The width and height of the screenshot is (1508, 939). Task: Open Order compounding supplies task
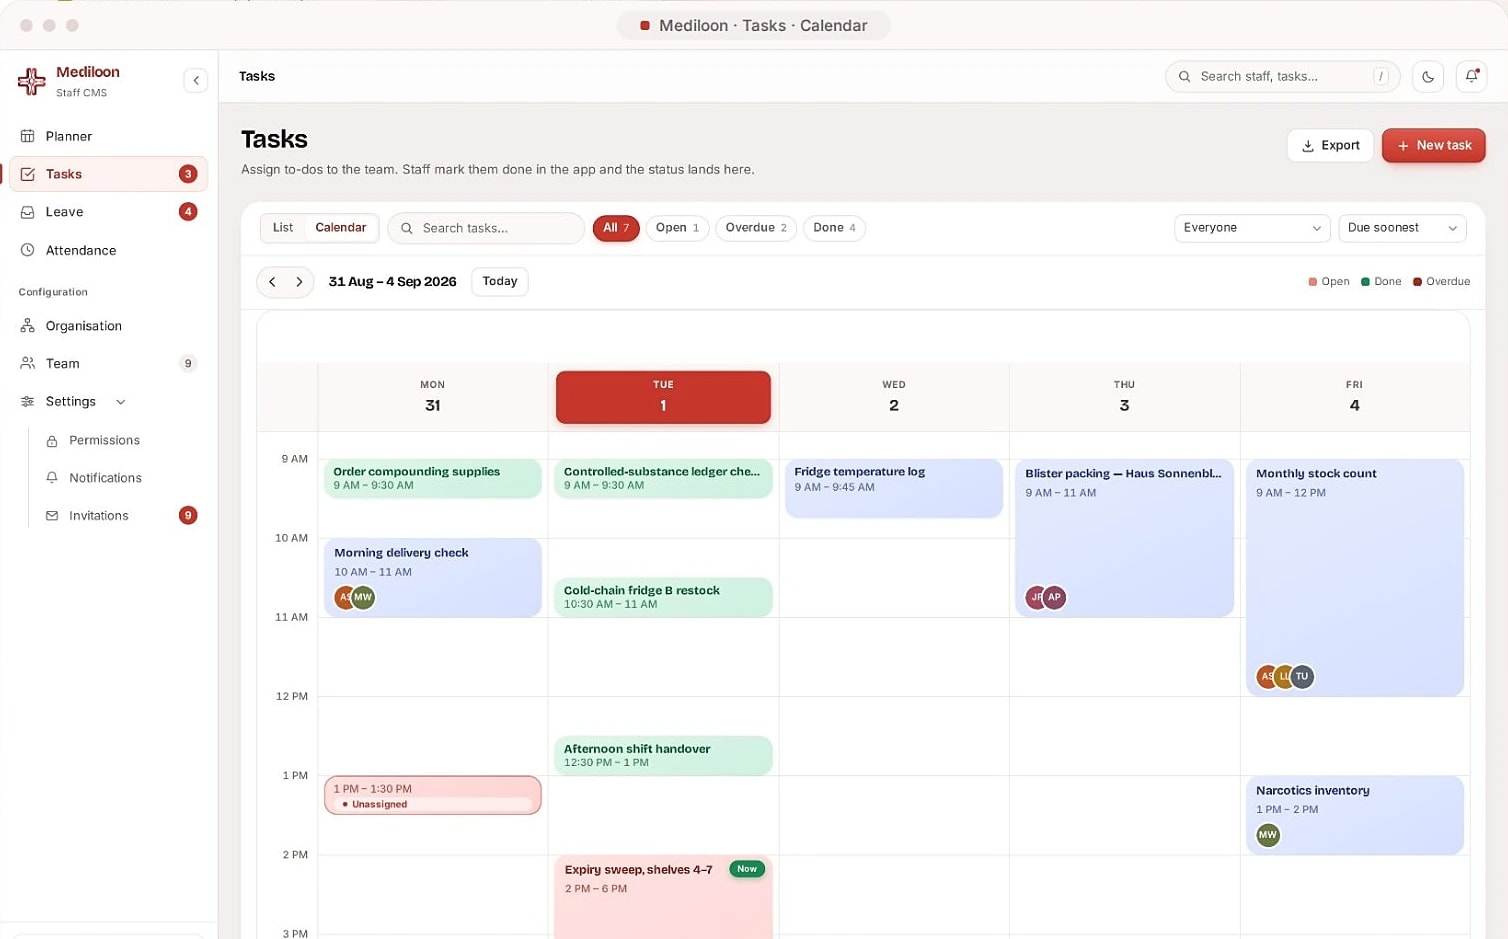(x=433, y=478)
